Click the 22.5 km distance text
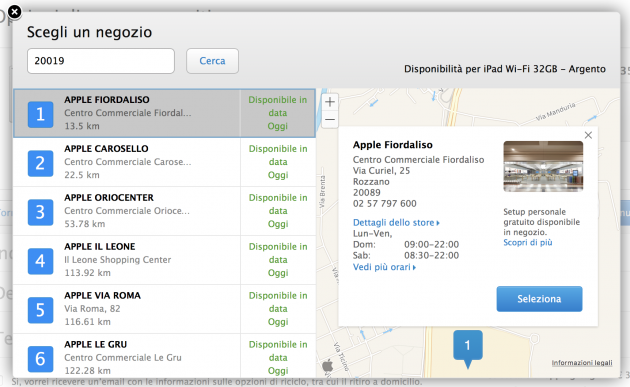The image size is (630, 387). pos(82,175)
